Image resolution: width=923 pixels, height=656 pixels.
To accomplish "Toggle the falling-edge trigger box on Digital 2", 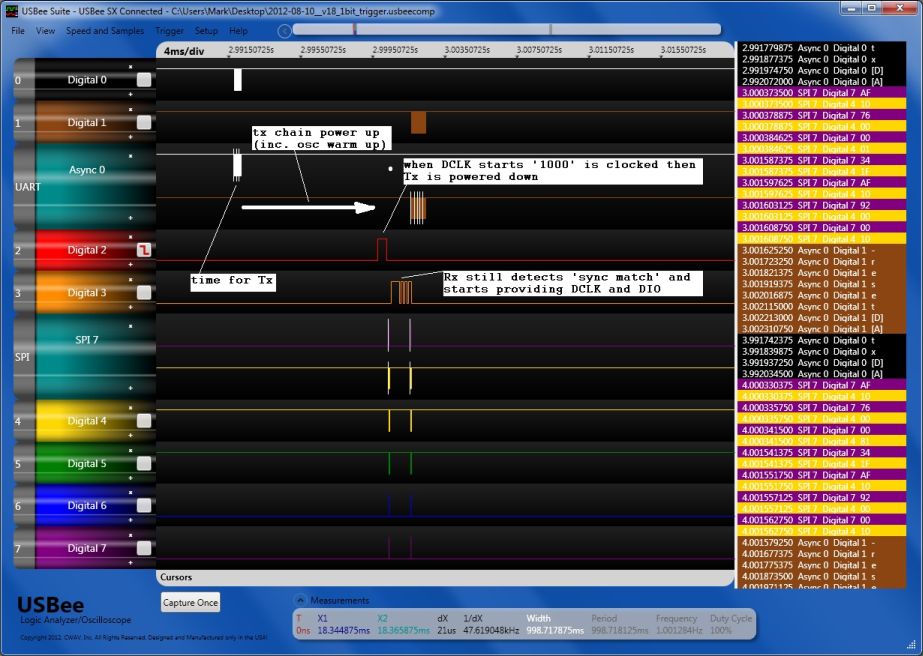I will 144,250.
